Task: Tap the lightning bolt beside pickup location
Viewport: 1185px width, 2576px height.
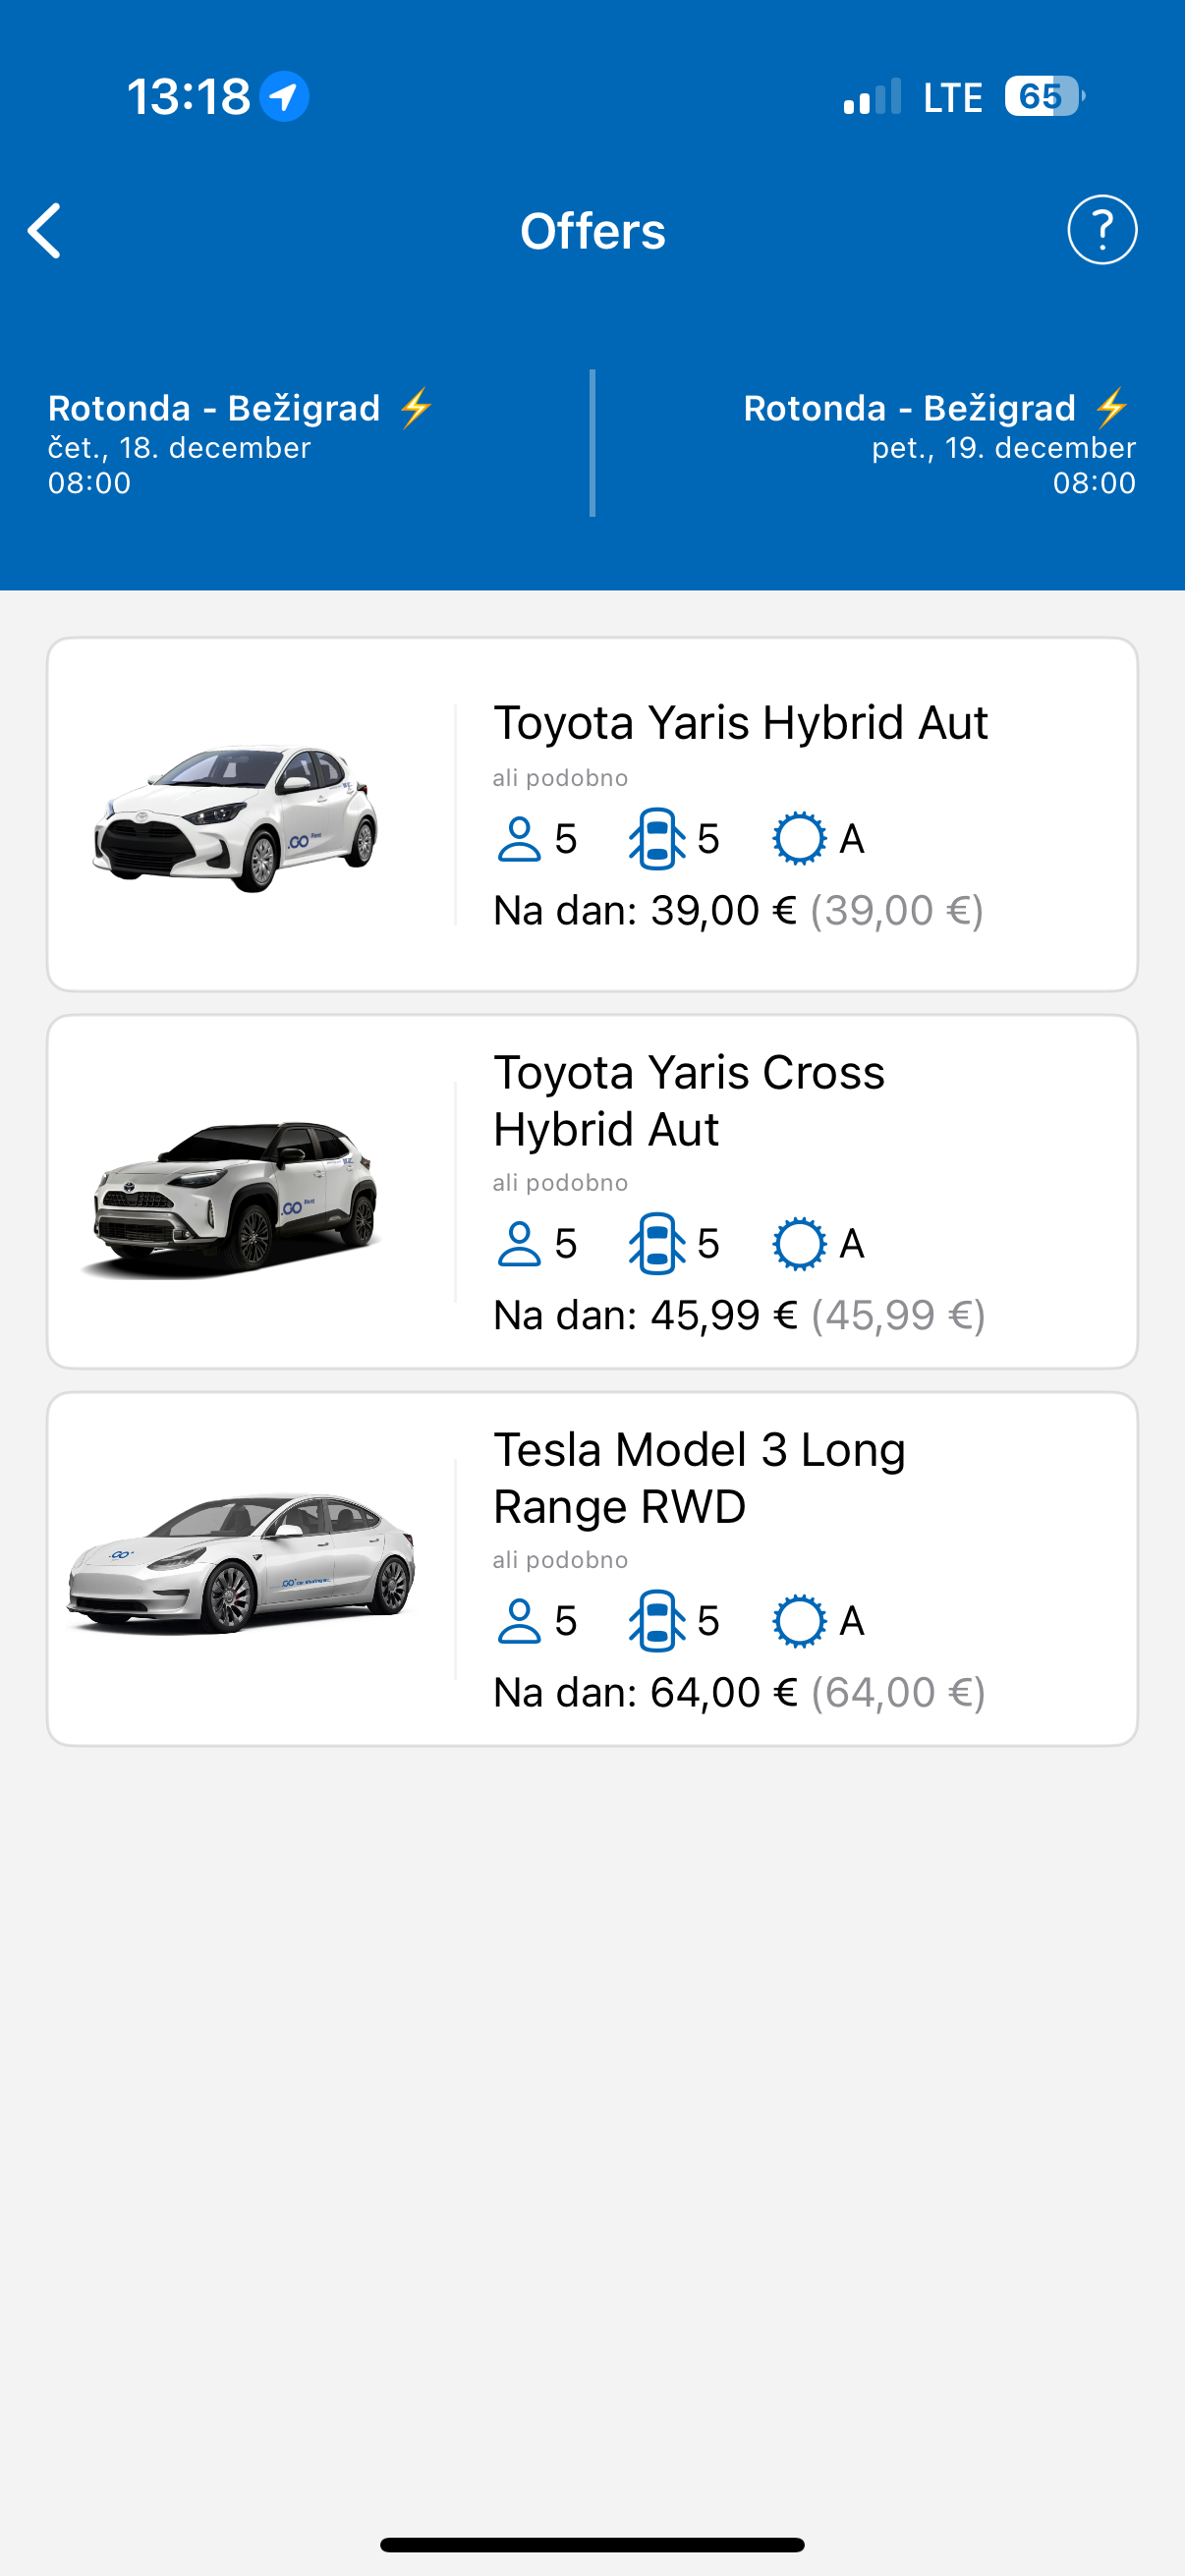Action: point(416,408)
